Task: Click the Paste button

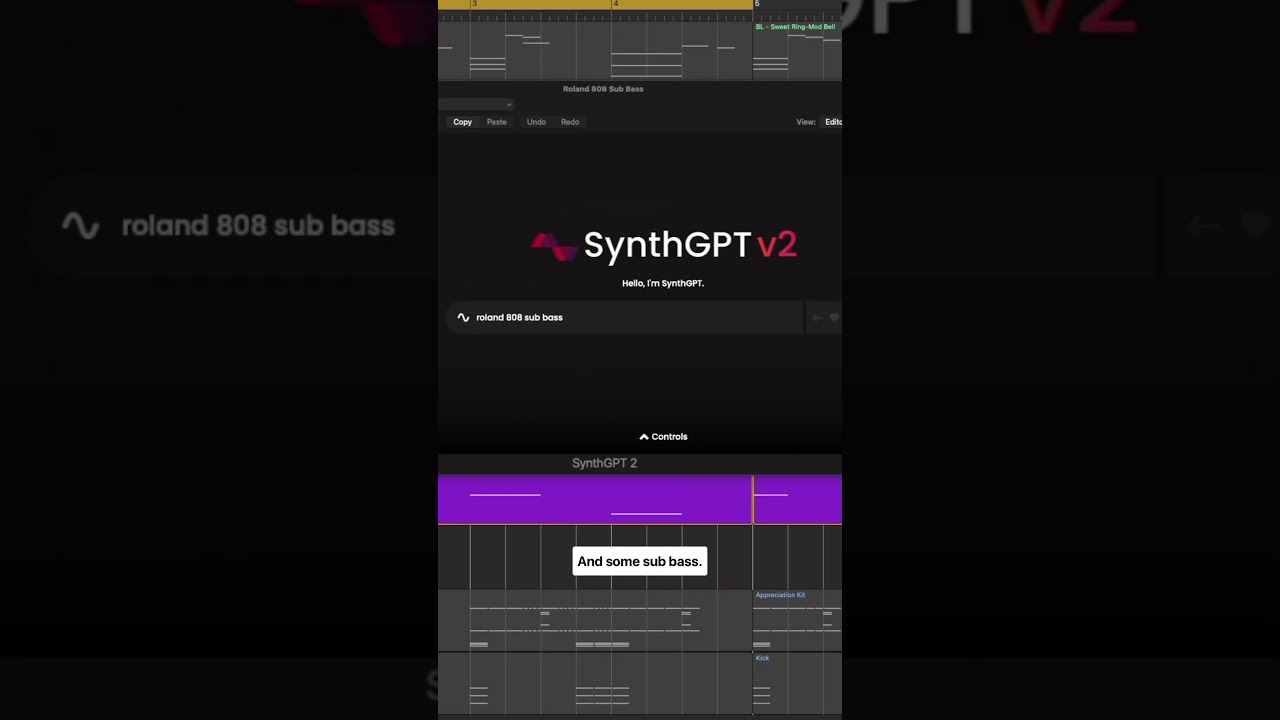Action: point(497,122)
